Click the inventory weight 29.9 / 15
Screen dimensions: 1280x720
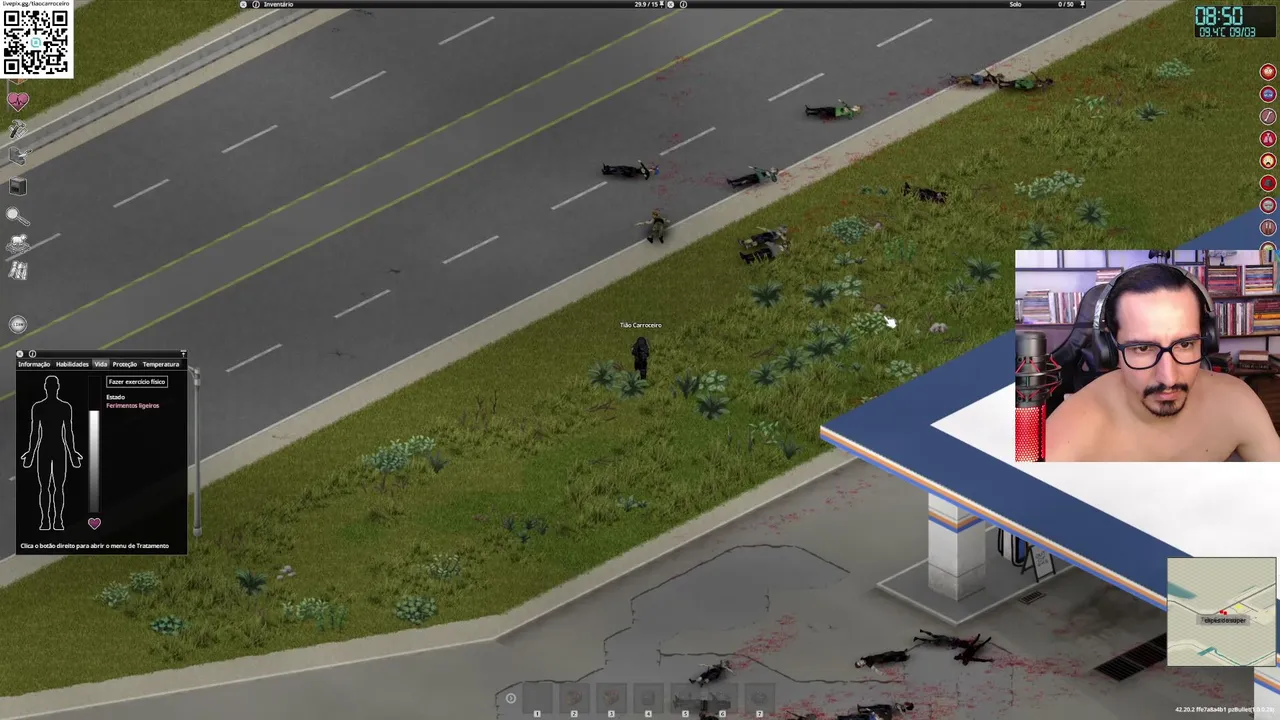pos(648,4)
